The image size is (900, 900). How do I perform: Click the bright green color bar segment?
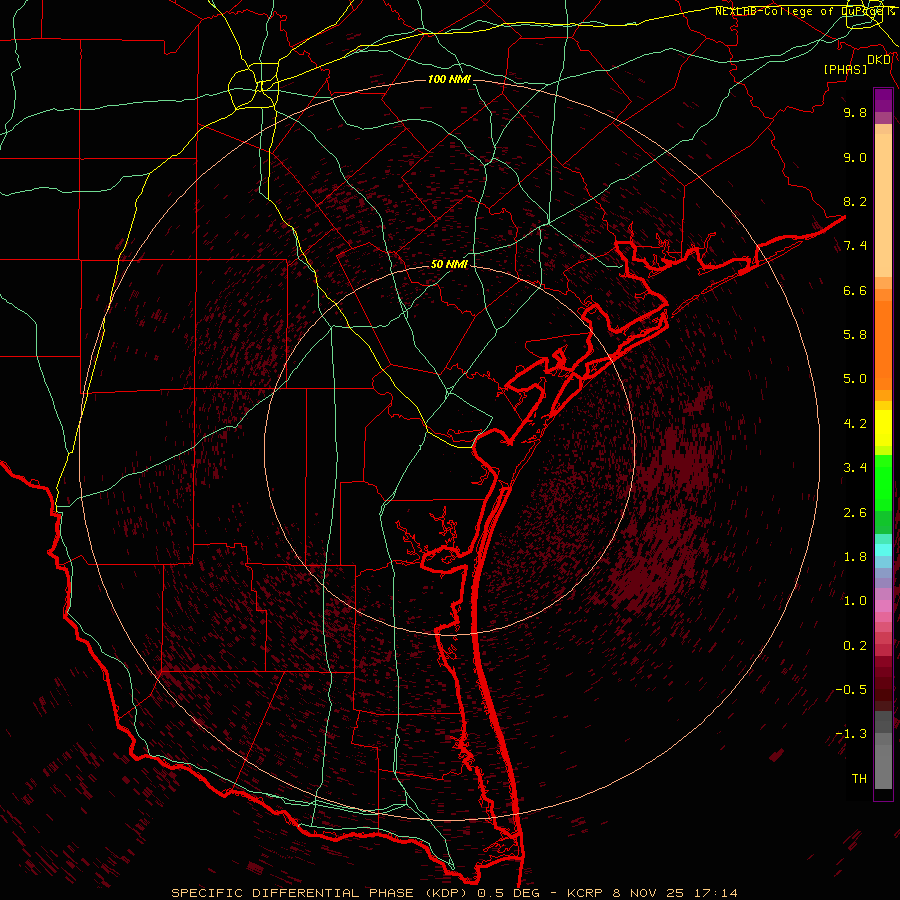(x=883, y=483)
